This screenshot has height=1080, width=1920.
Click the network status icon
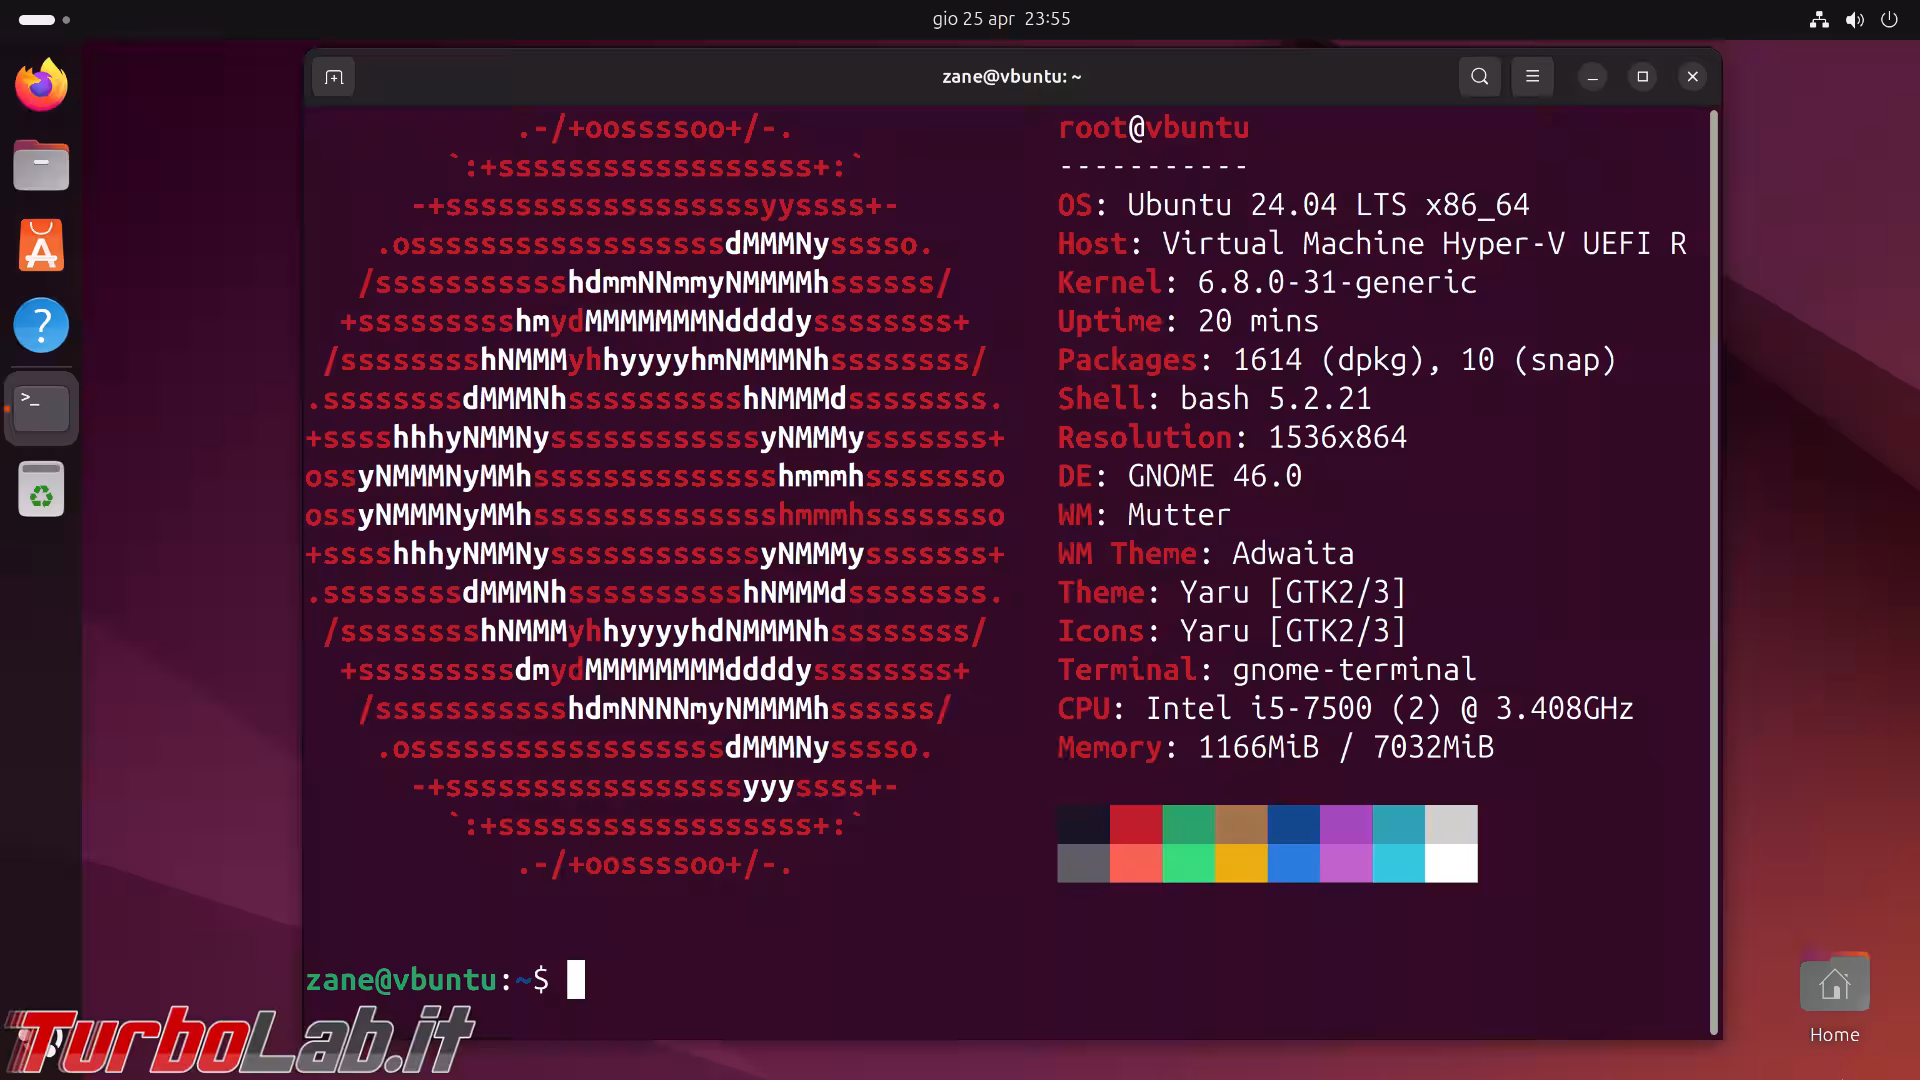[x=1819, y=19]
